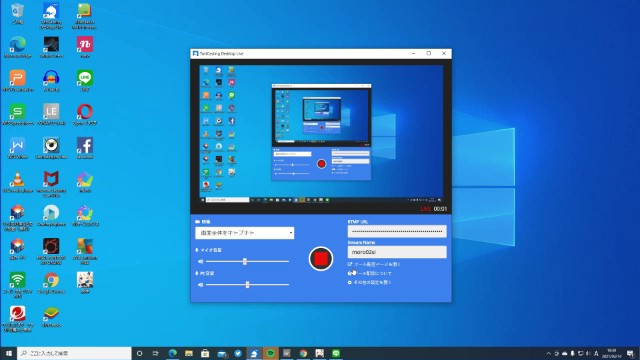Open the Windows Start menu
This screenshot has height=360, width=640.
[x=9, y=353]
